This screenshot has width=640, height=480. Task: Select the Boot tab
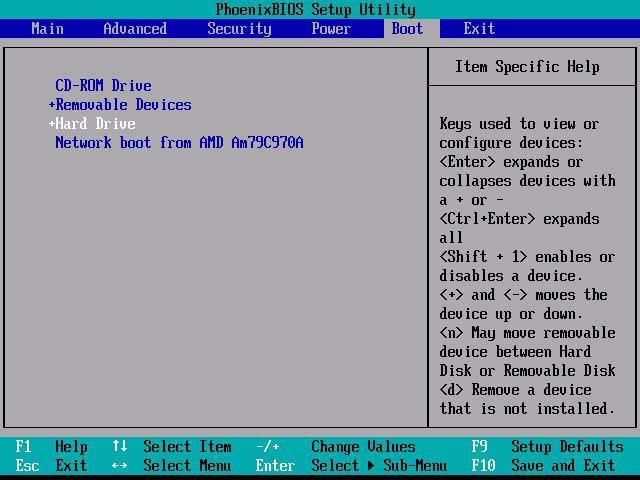click(x=407, y=29)
